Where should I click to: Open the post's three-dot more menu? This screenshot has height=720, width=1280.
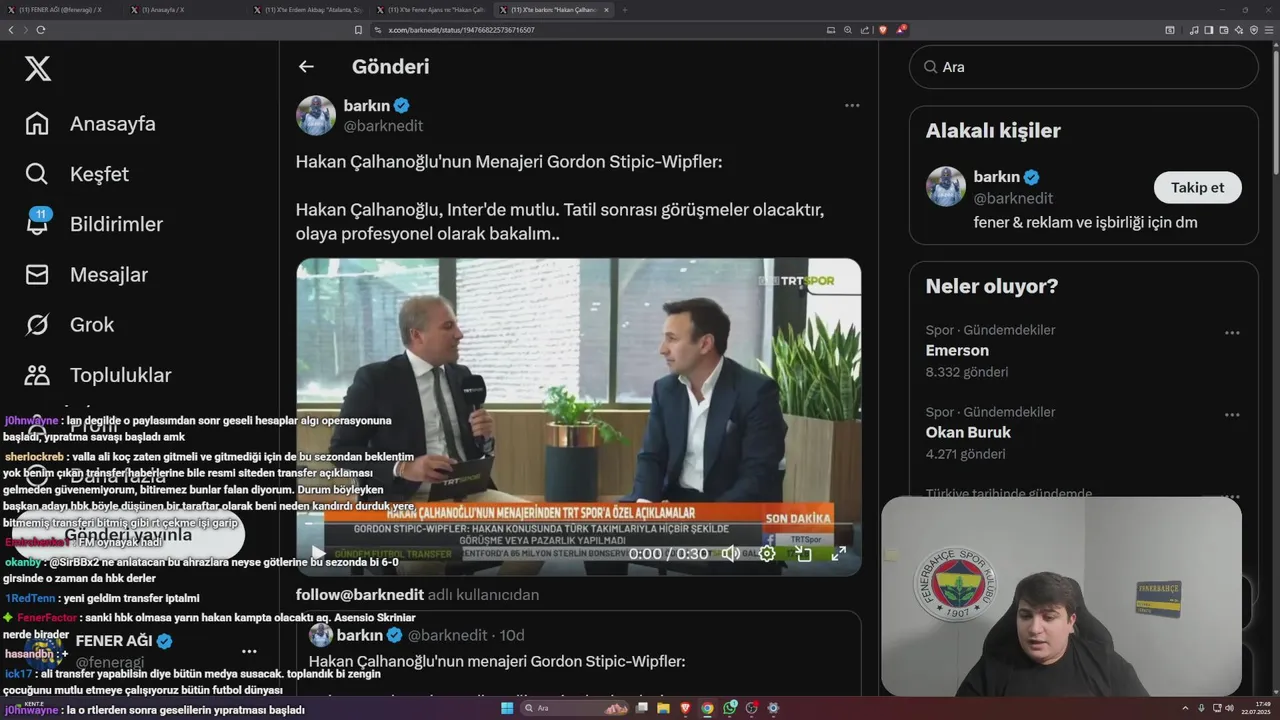pyautogui.click(x=852, y=105)
